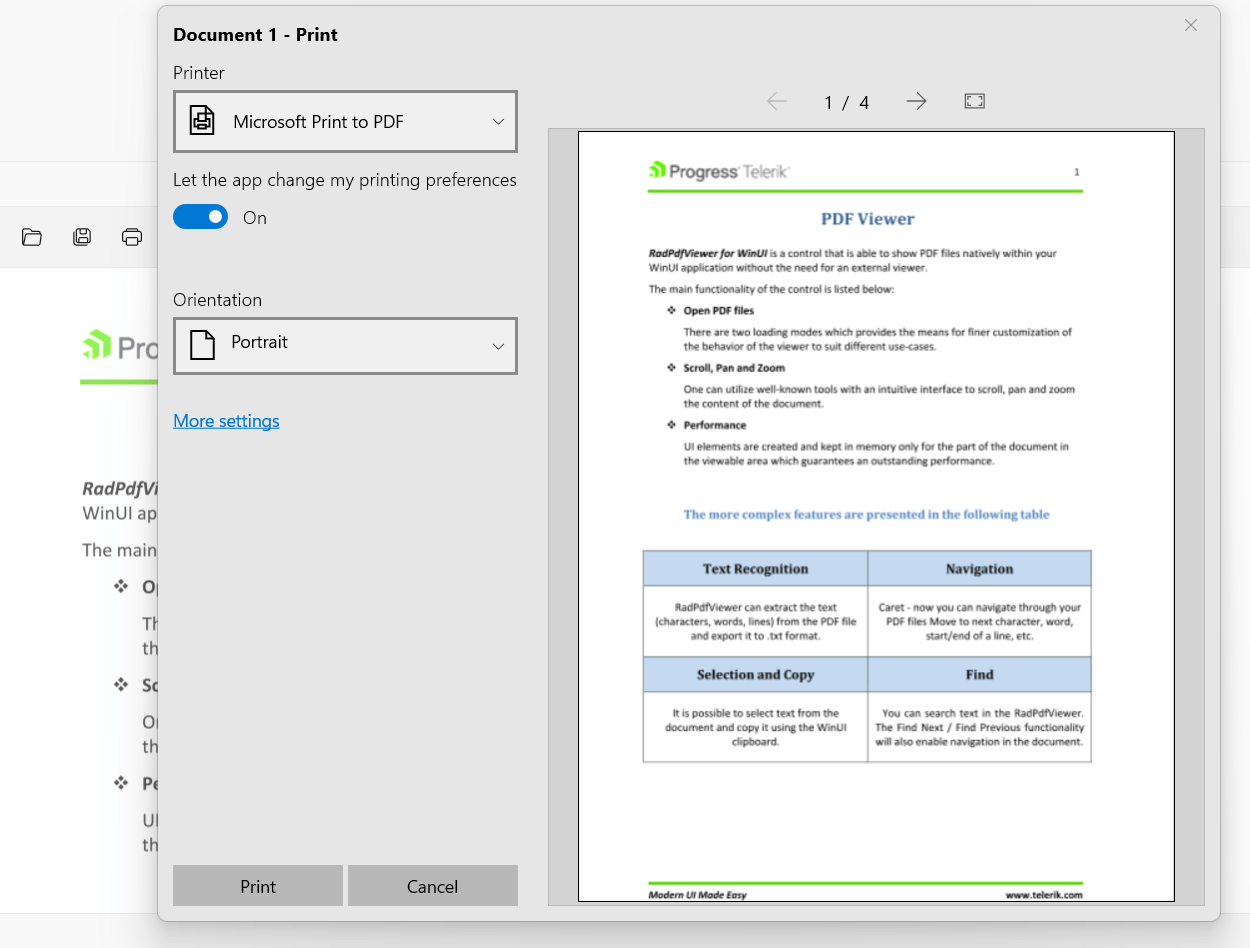
Task: Click the save icon in the toolbar
Action: [x=82, y=236]
